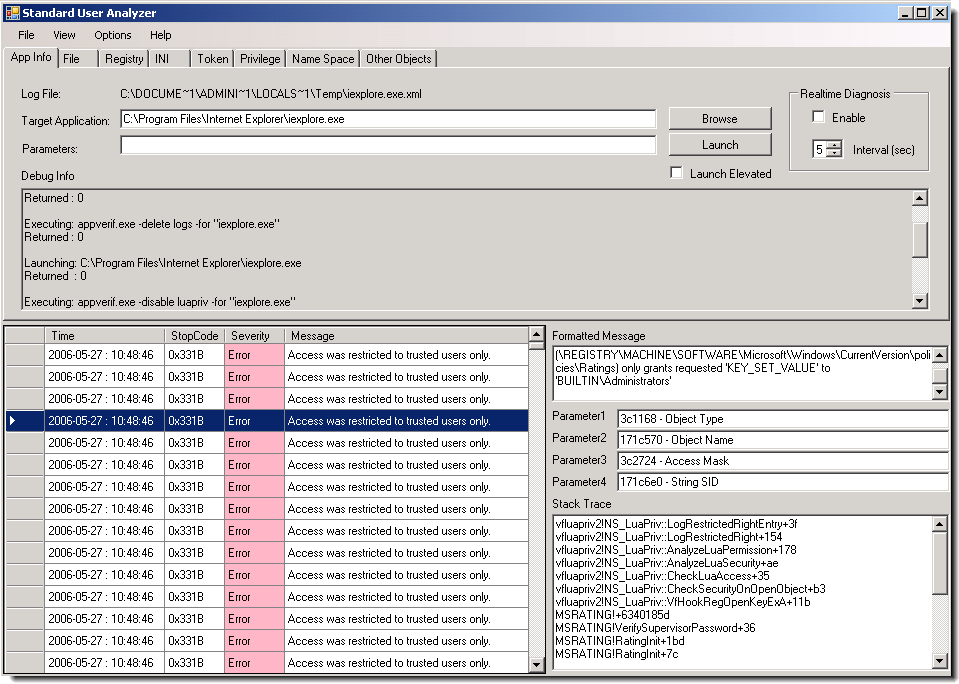The width and height of the screenshot is (959, 684).
Task: Open the Help menu
Action: [160, 35]
